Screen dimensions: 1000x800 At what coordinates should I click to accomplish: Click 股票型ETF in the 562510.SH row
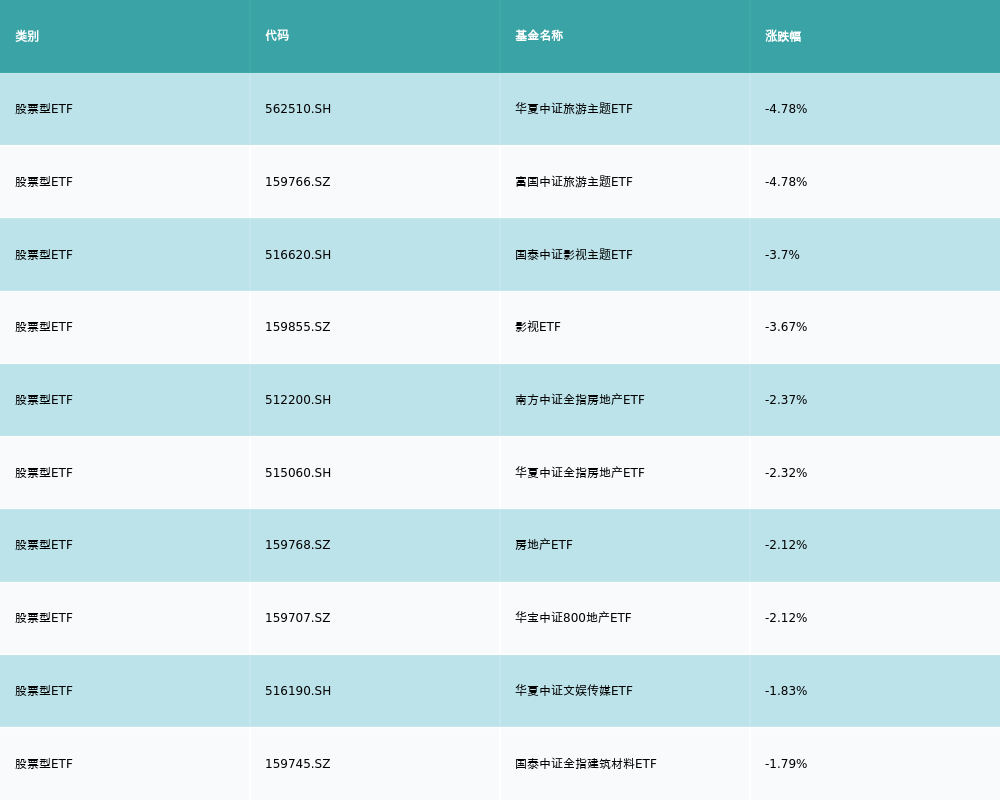[x=44, y=109]
